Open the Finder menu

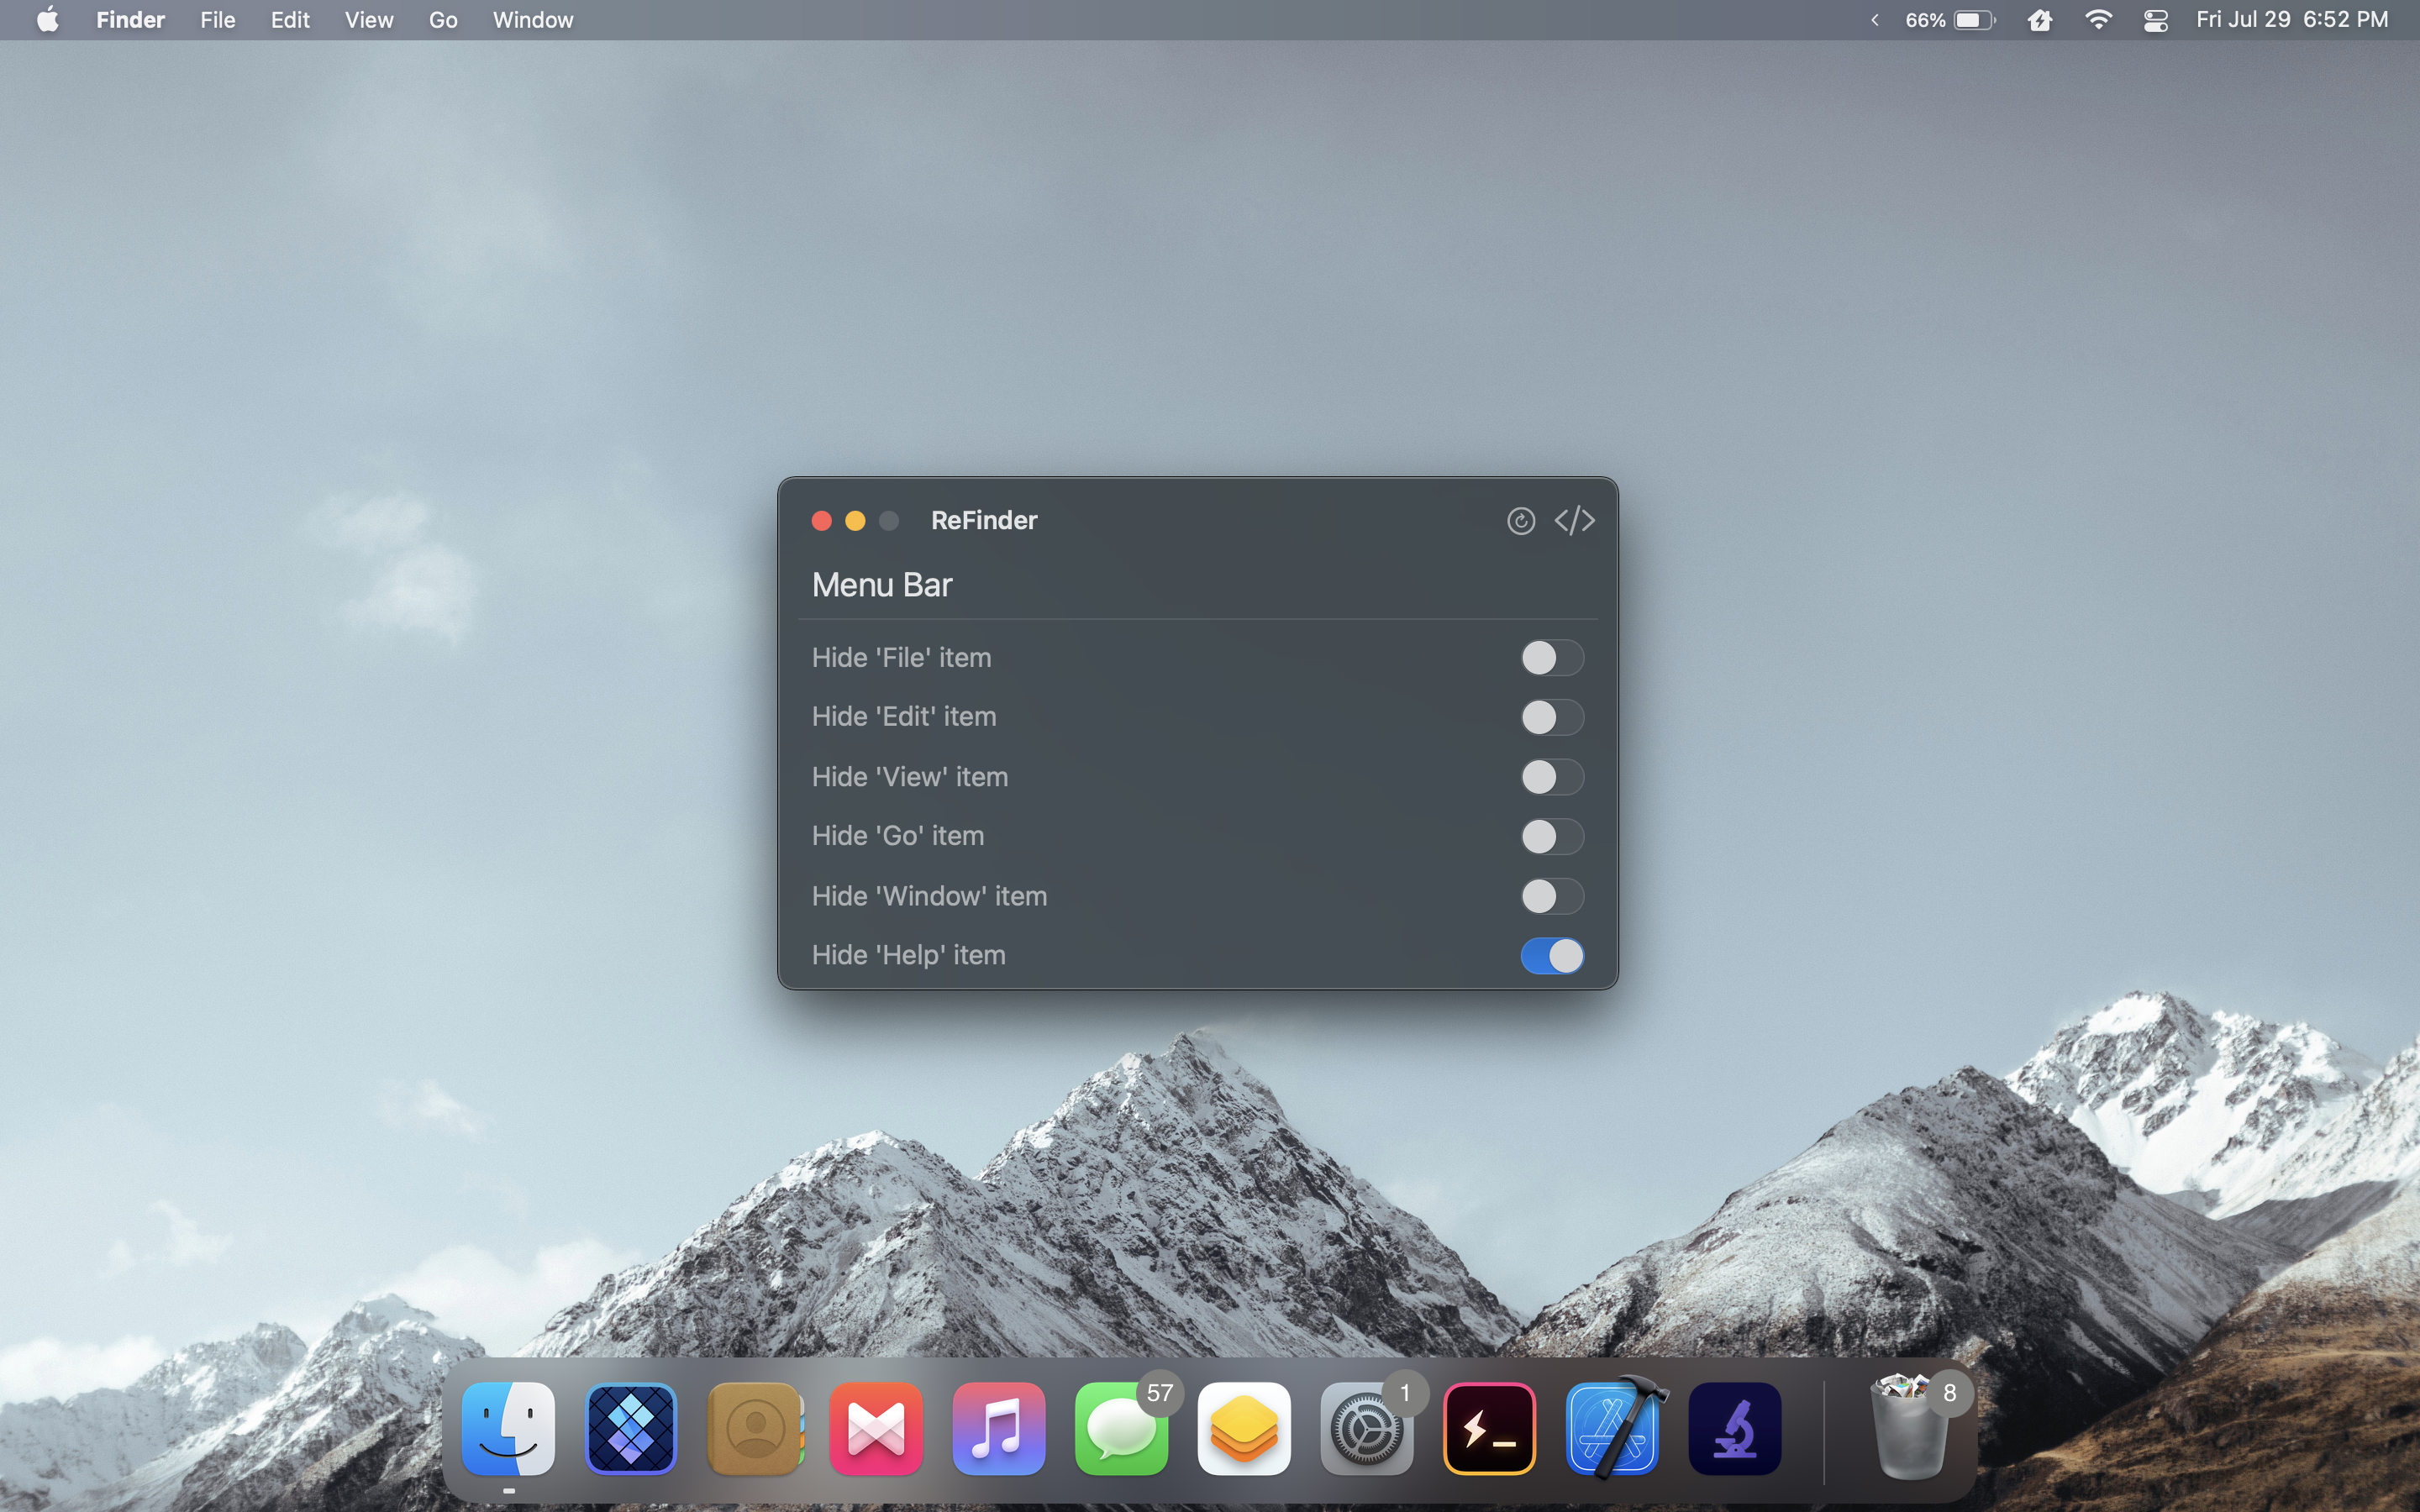(x=130, y=20)
